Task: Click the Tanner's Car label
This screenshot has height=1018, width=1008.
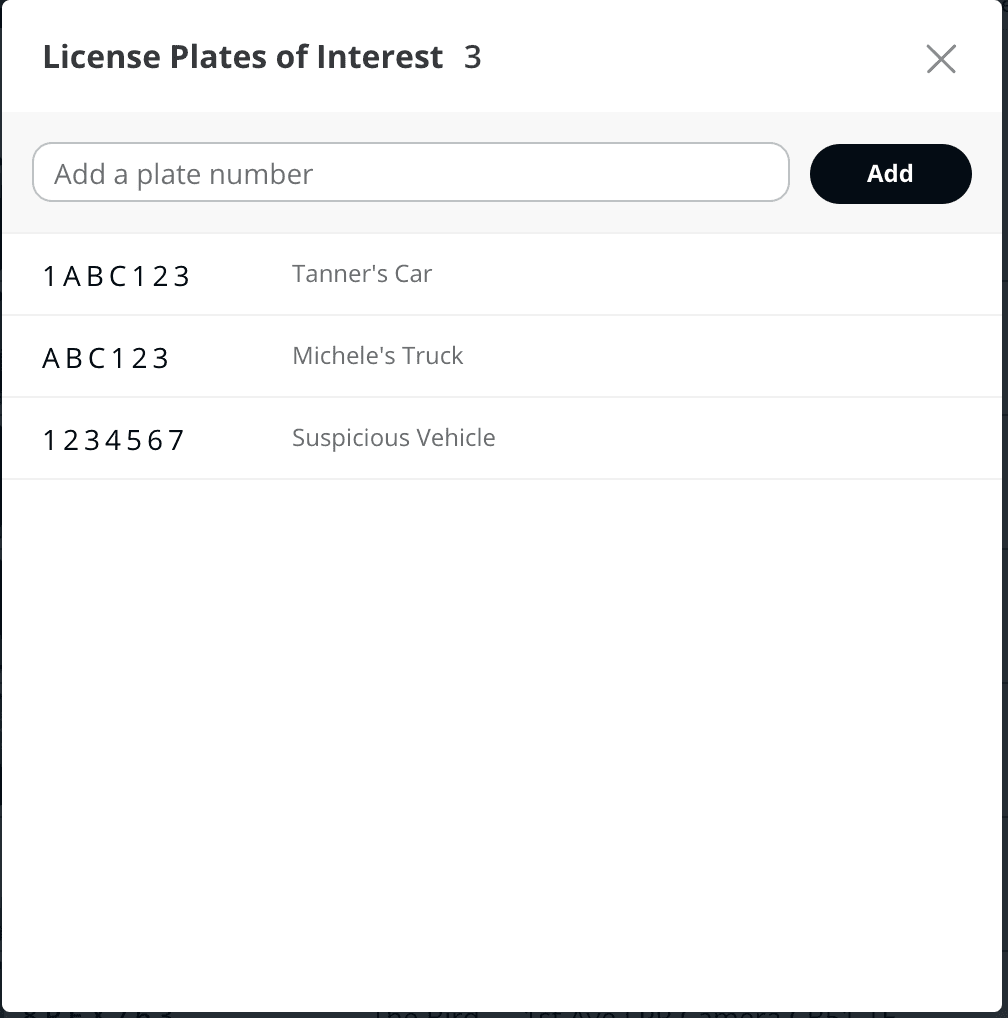Action: (x=362, y=274)
